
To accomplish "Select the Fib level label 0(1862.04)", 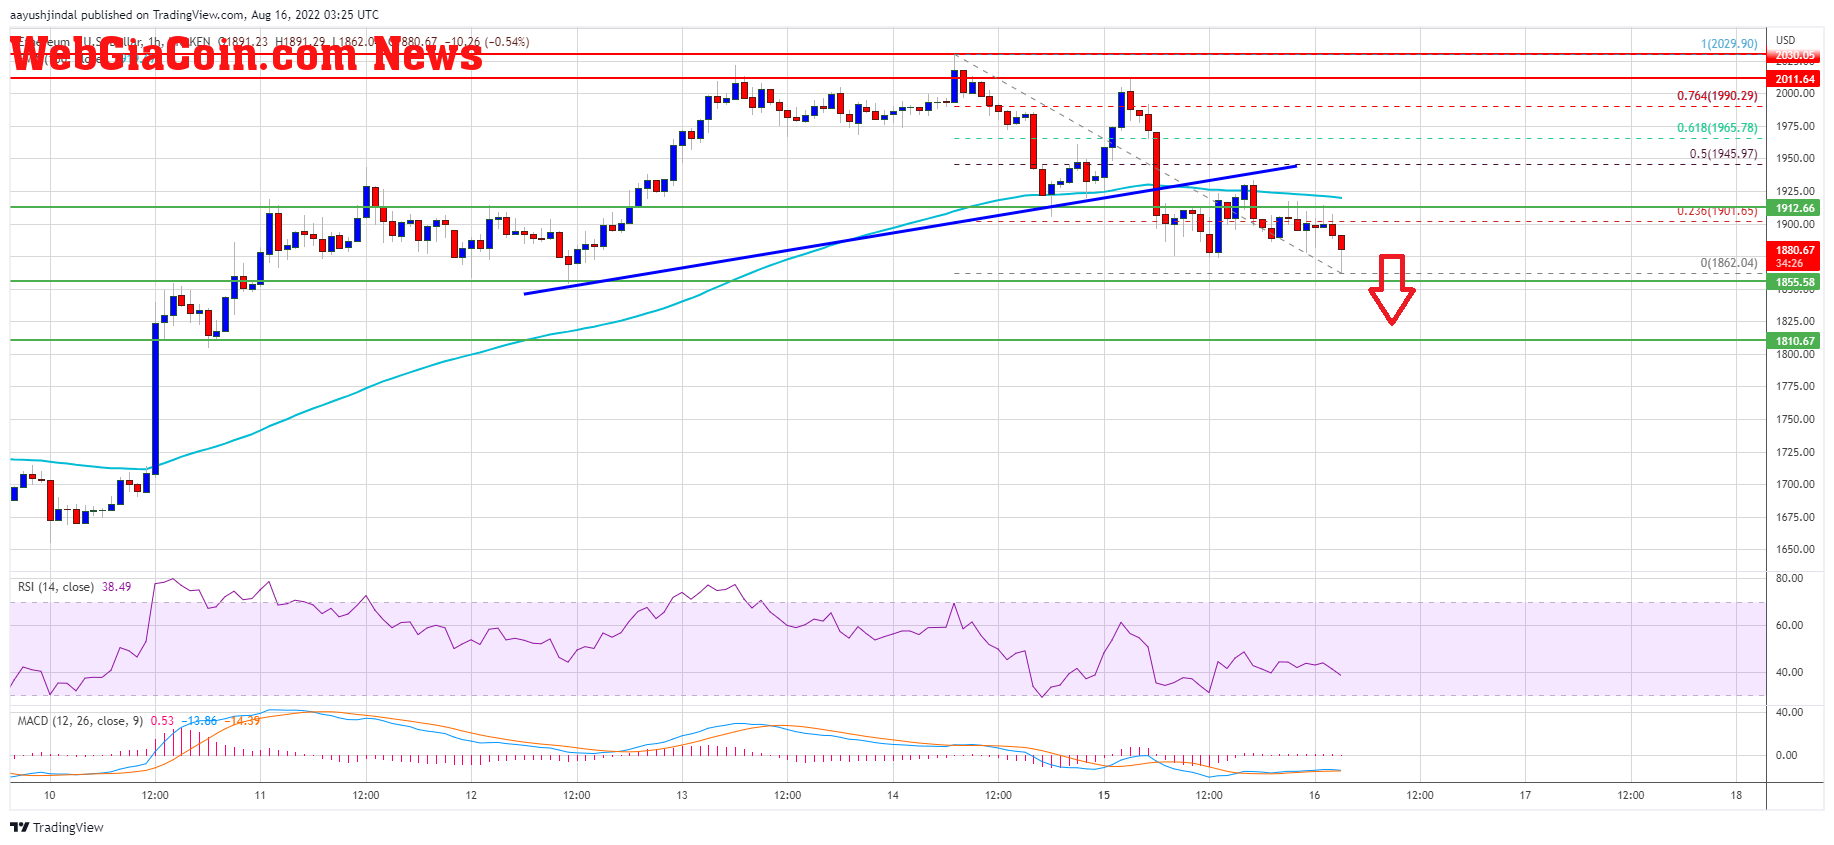I will click(x=1729, y=263).
